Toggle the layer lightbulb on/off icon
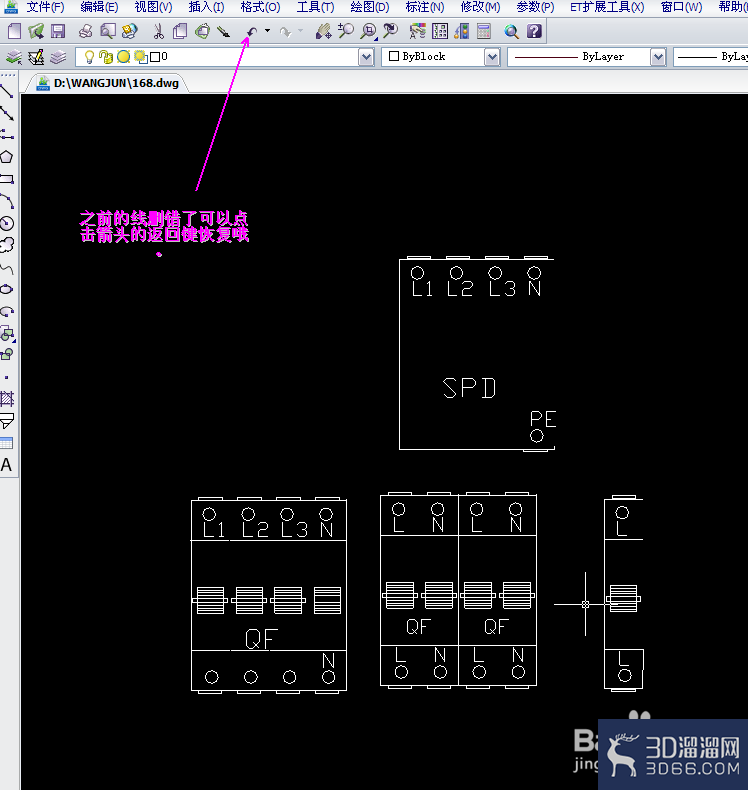This screenshot has width=748, height=790. [x=89, y=57]
